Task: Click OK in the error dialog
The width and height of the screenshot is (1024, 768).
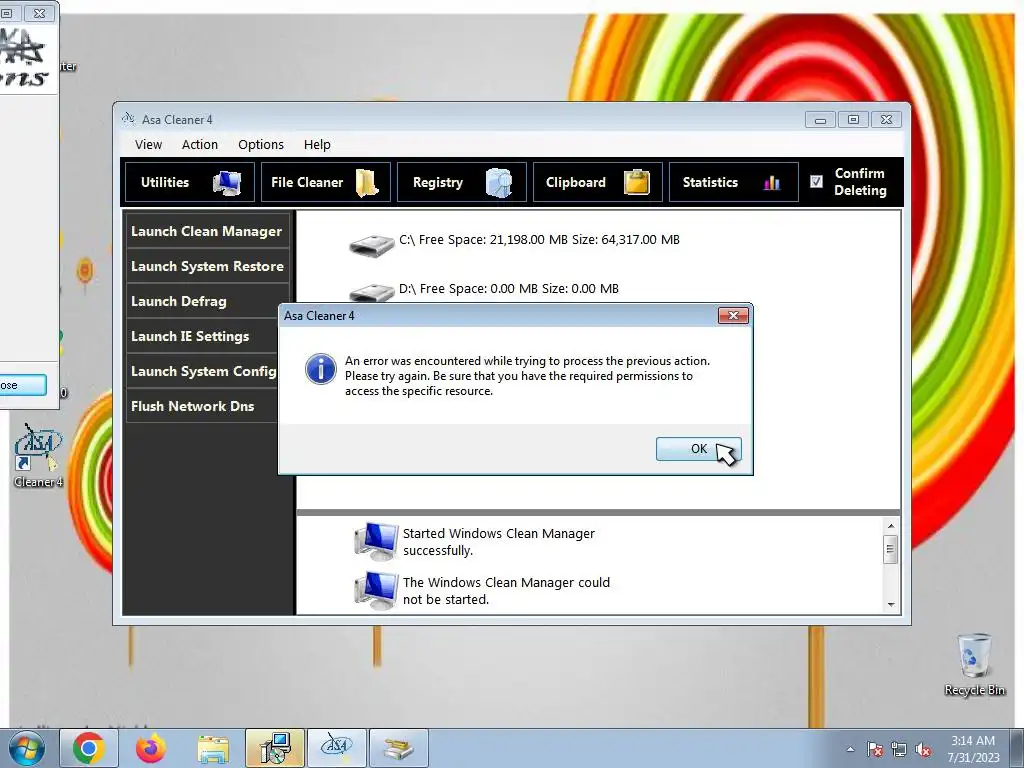Action: pos(698,449)
